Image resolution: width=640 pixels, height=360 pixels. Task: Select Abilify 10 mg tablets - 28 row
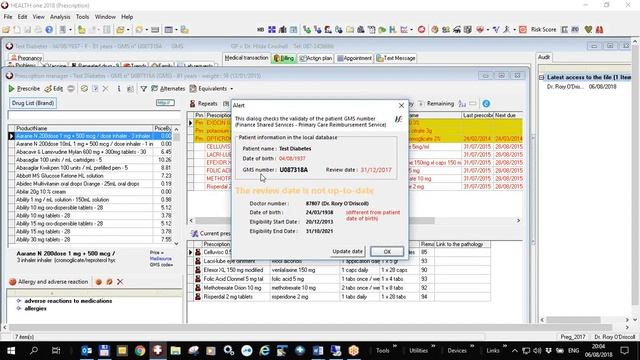[93, 216]
